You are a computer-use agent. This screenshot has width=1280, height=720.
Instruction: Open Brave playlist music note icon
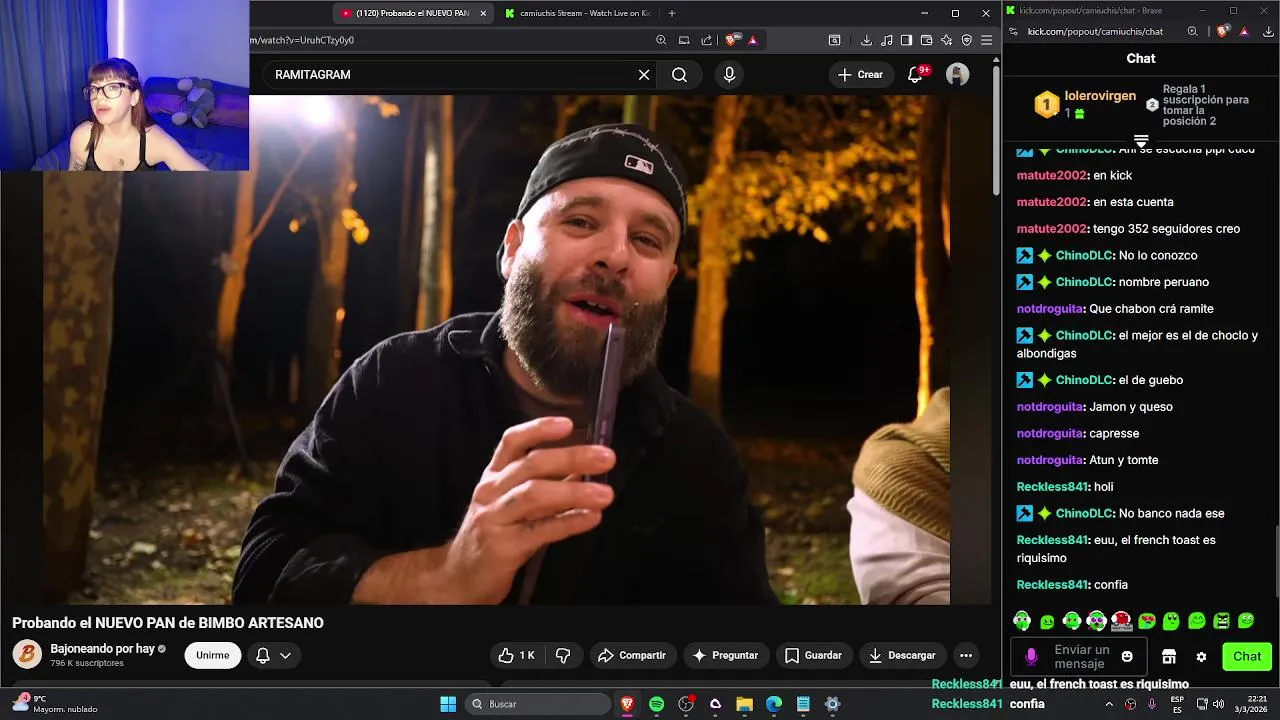886,40
